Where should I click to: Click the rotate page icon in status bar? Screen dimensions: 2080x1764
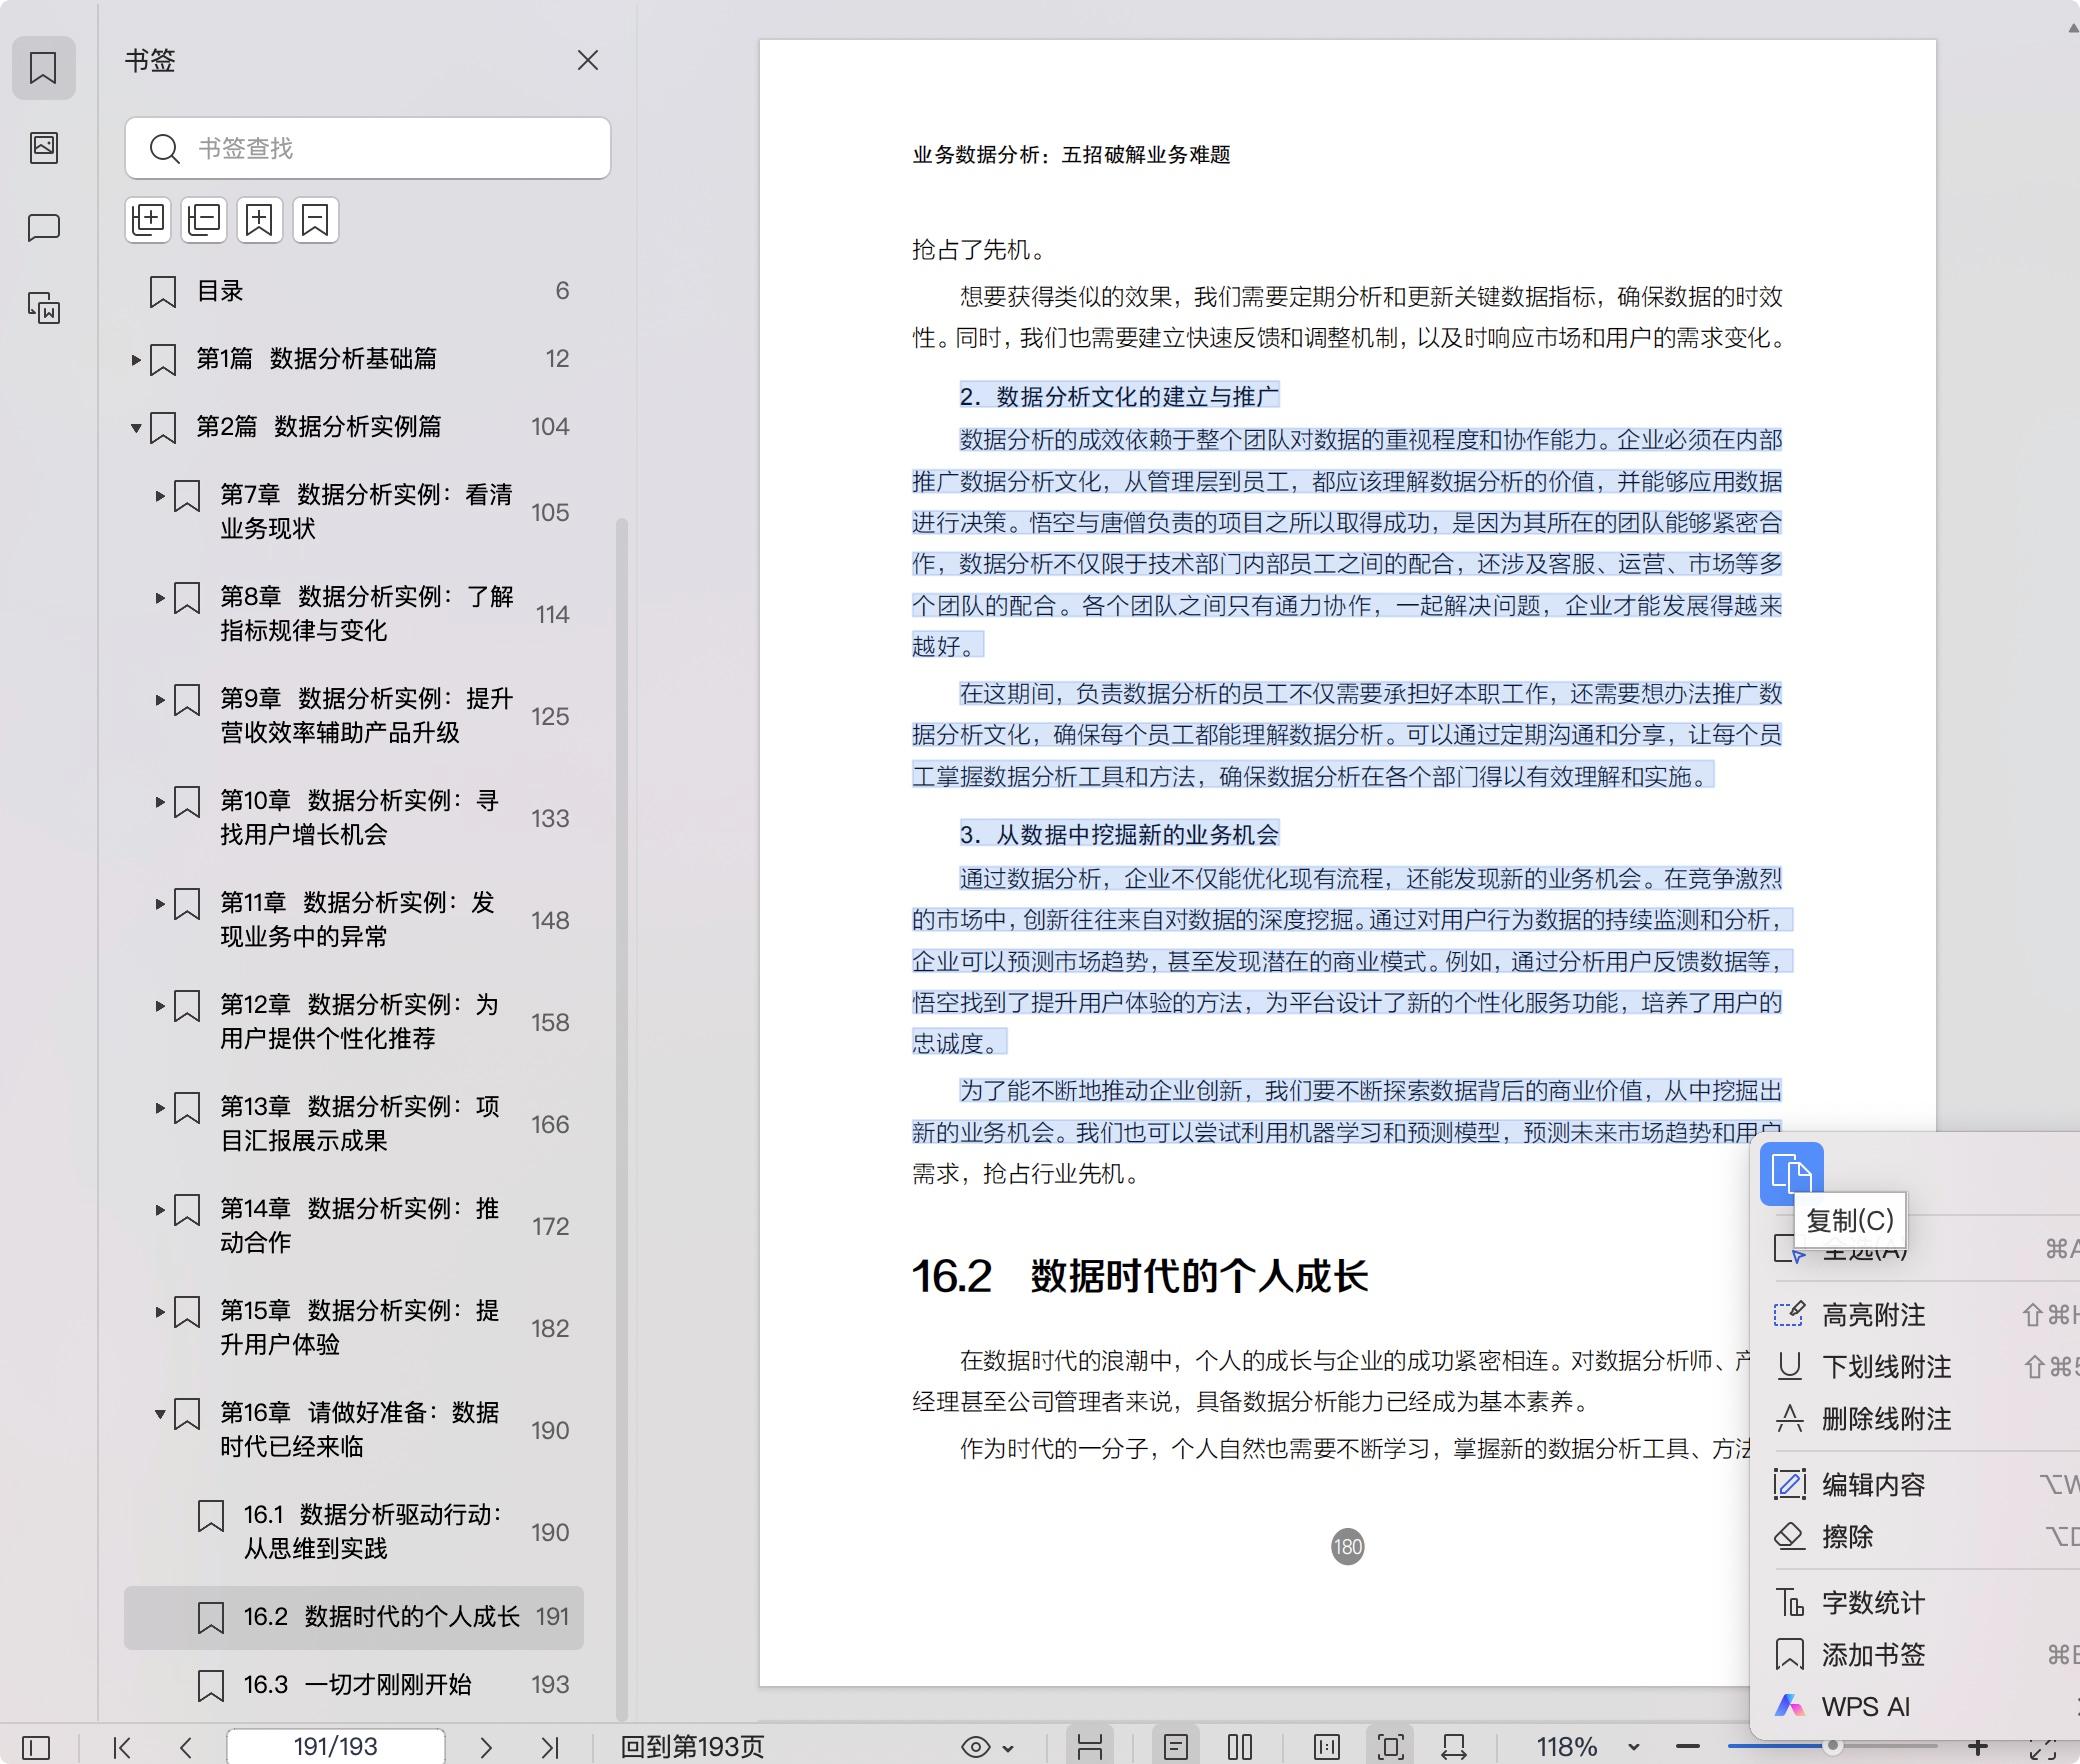coord(1453,1747)
